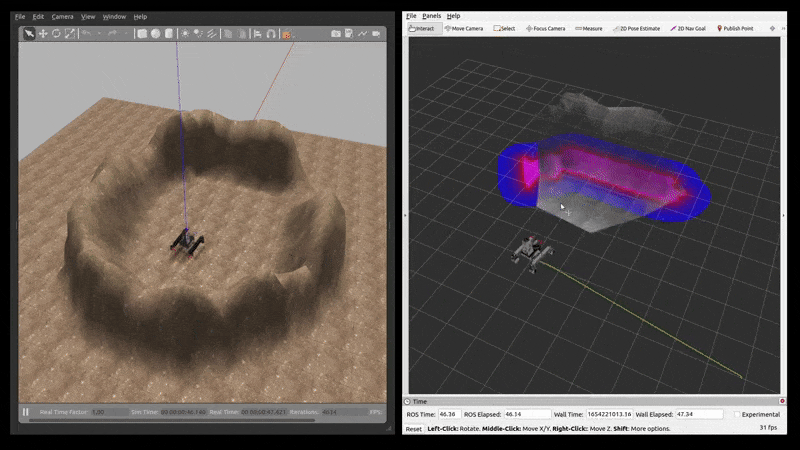Select the Move Camera tool in RViz
Screen dimensions: 800x450
coord(464,29)
